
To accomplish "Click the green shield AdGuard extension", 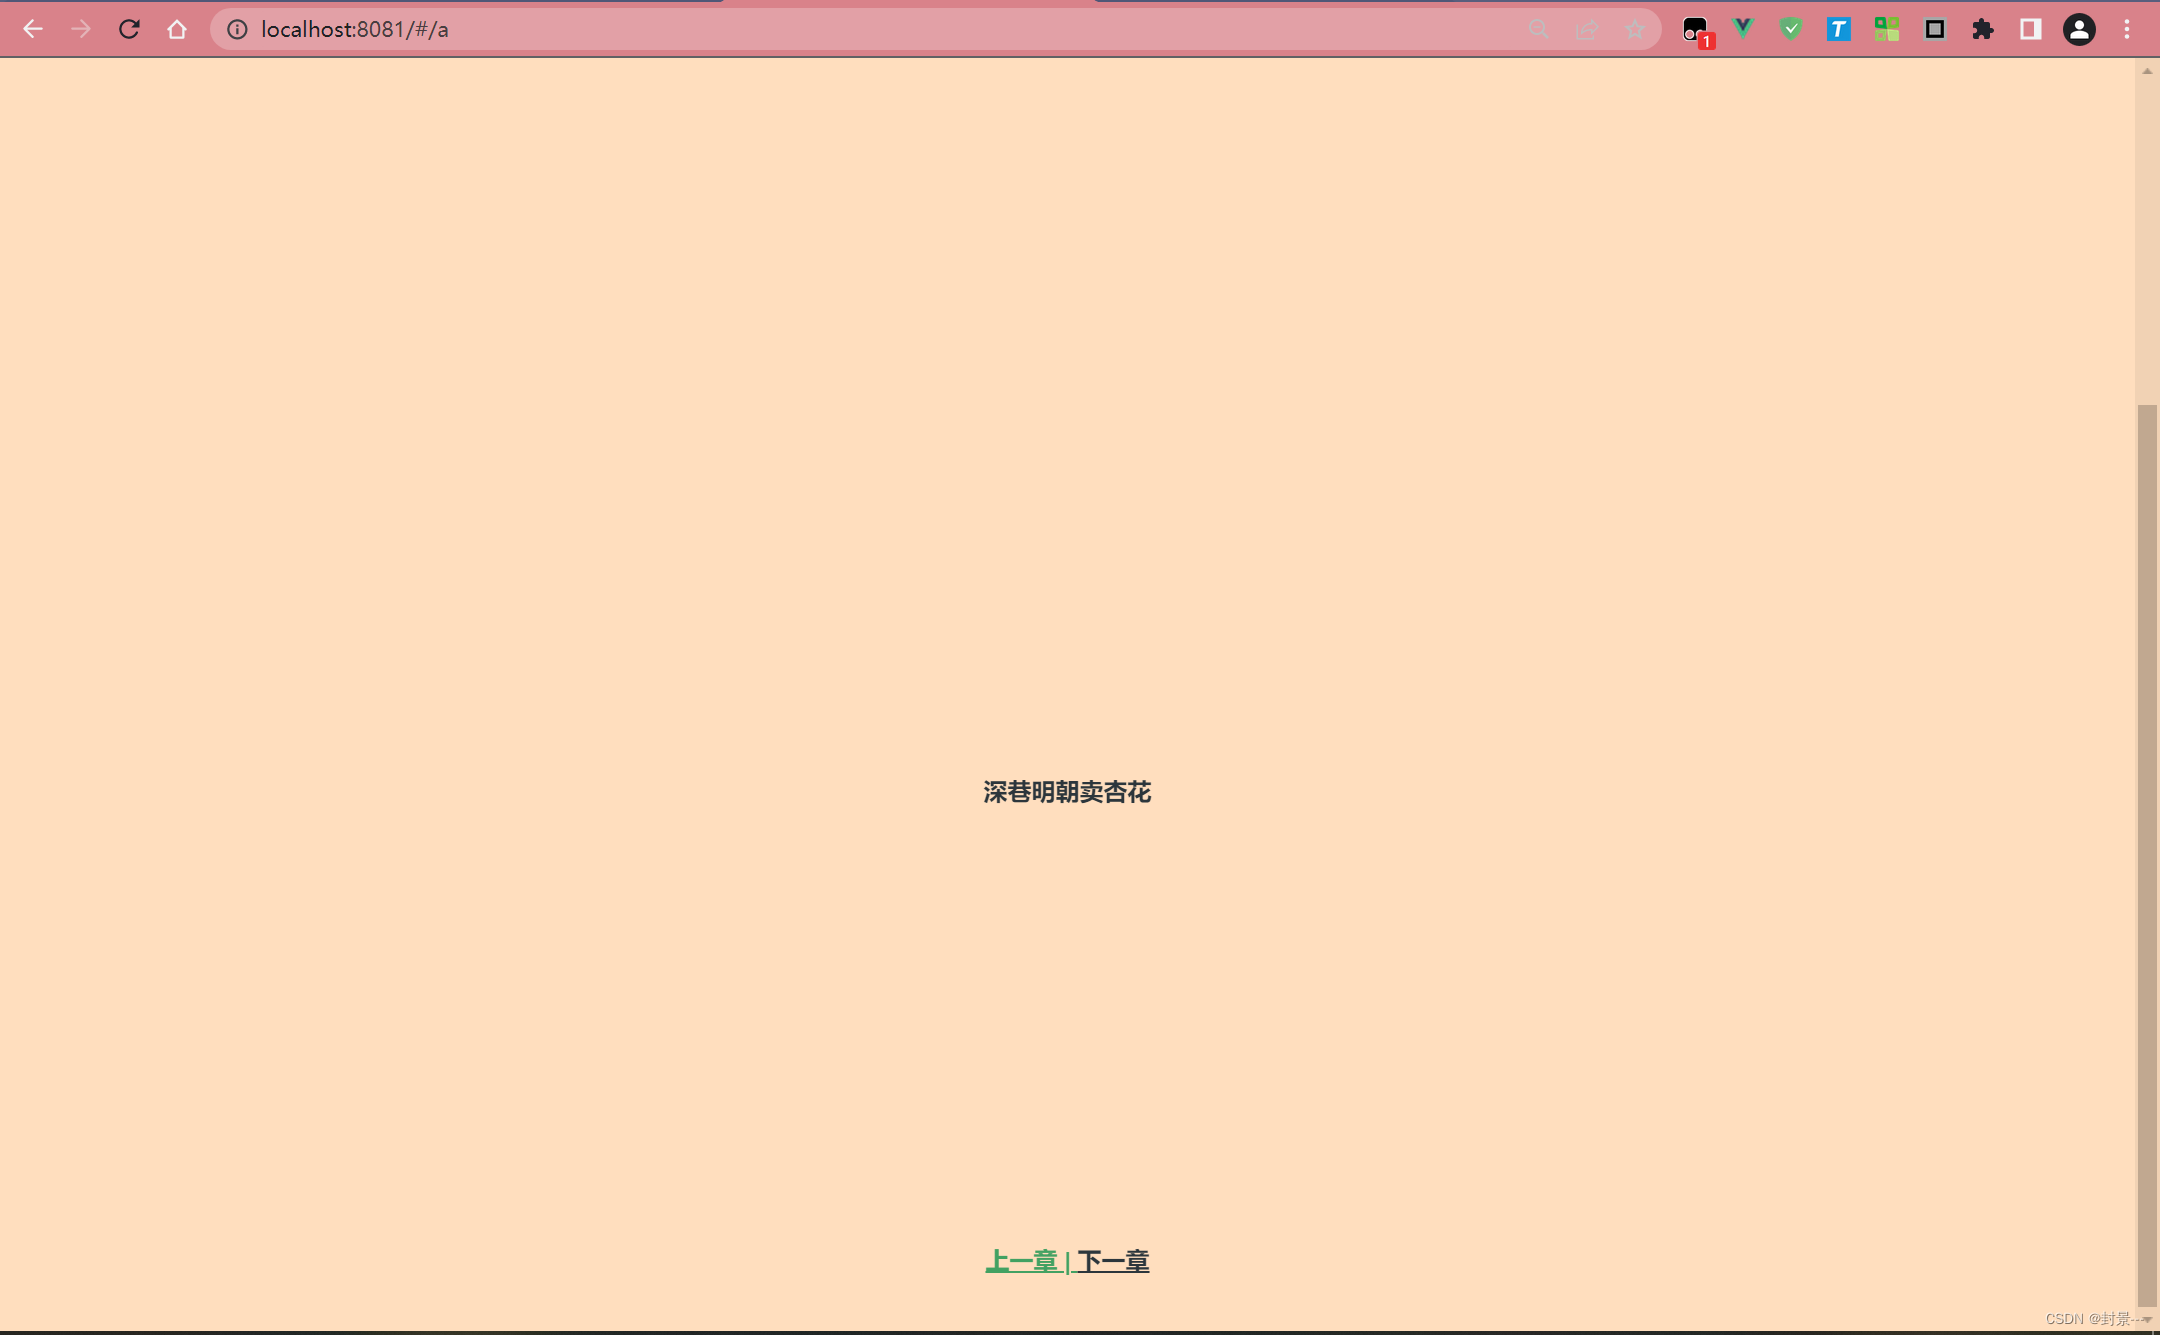I will click(1791, 29).
